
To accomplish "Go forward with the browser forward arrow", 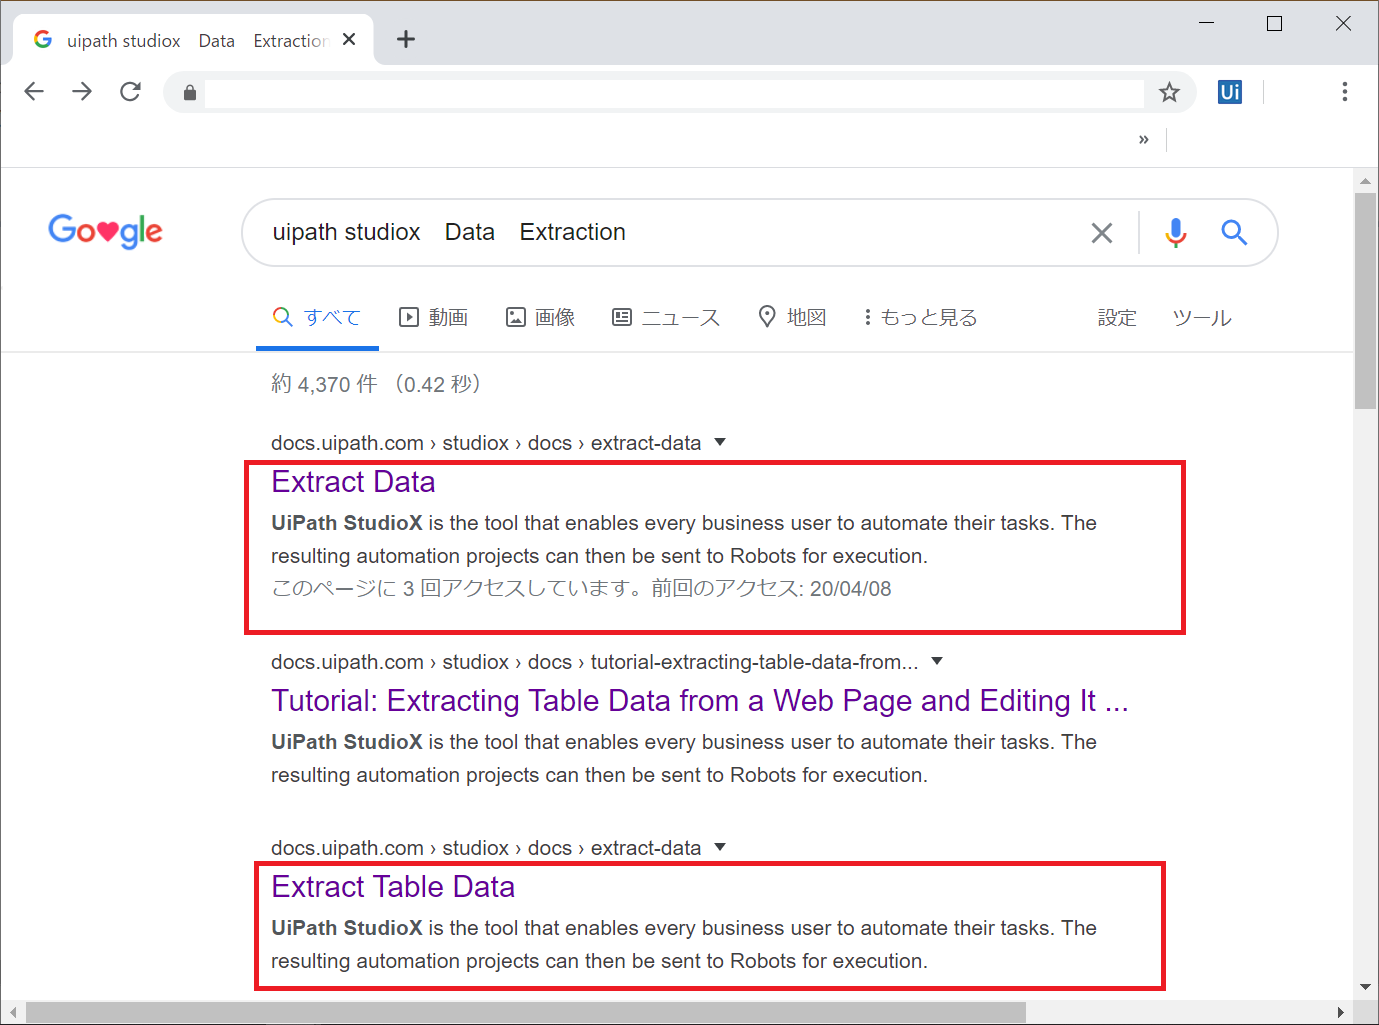I will pos(82,92).
